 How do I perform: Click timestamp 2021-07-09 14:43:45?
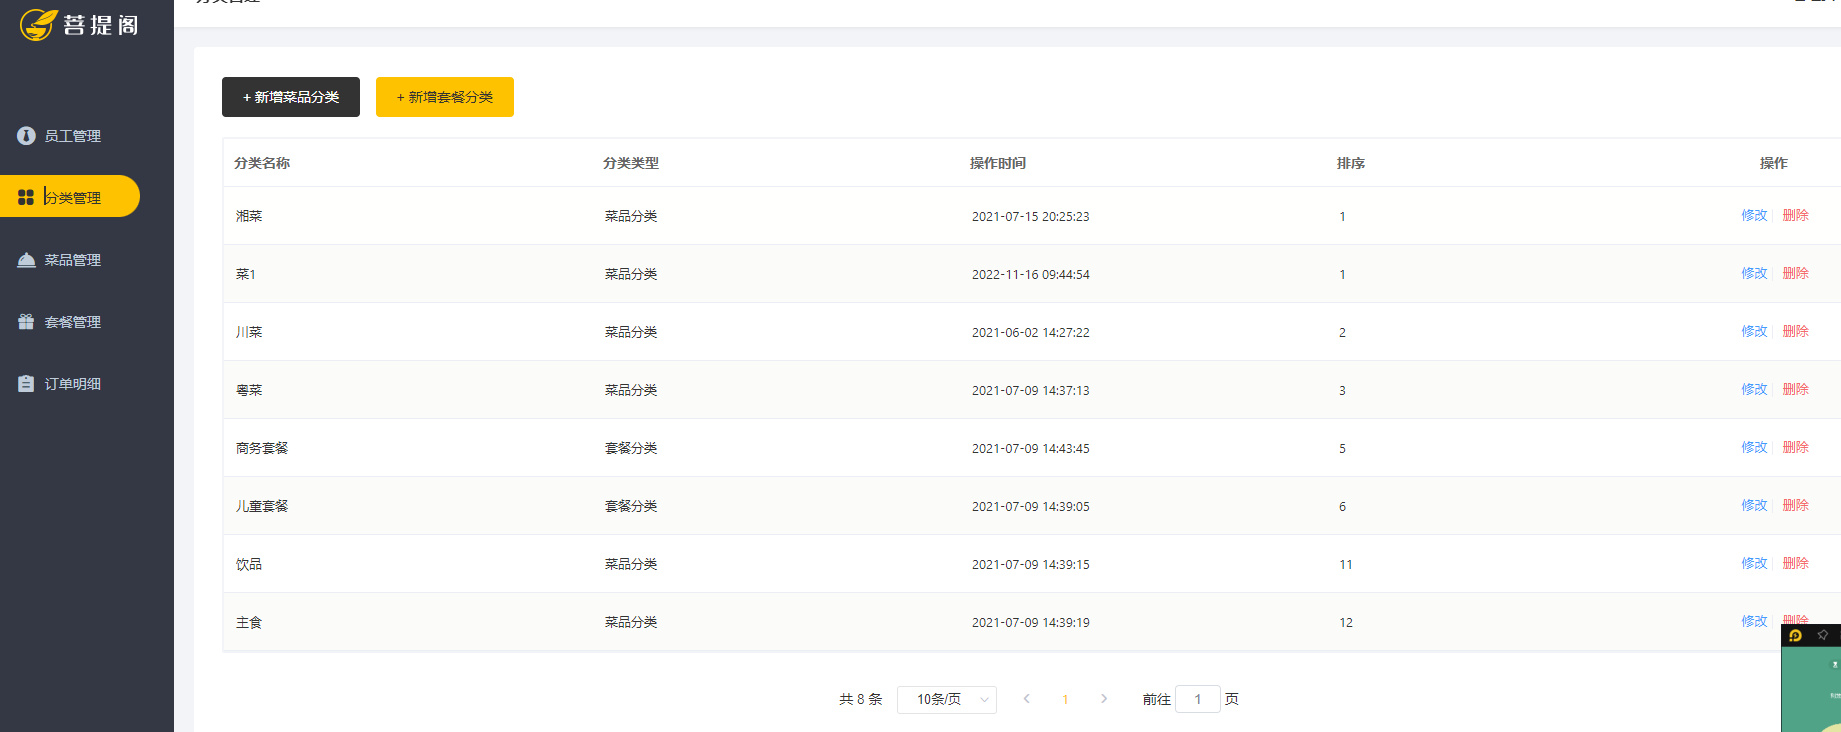(1031, 448)
